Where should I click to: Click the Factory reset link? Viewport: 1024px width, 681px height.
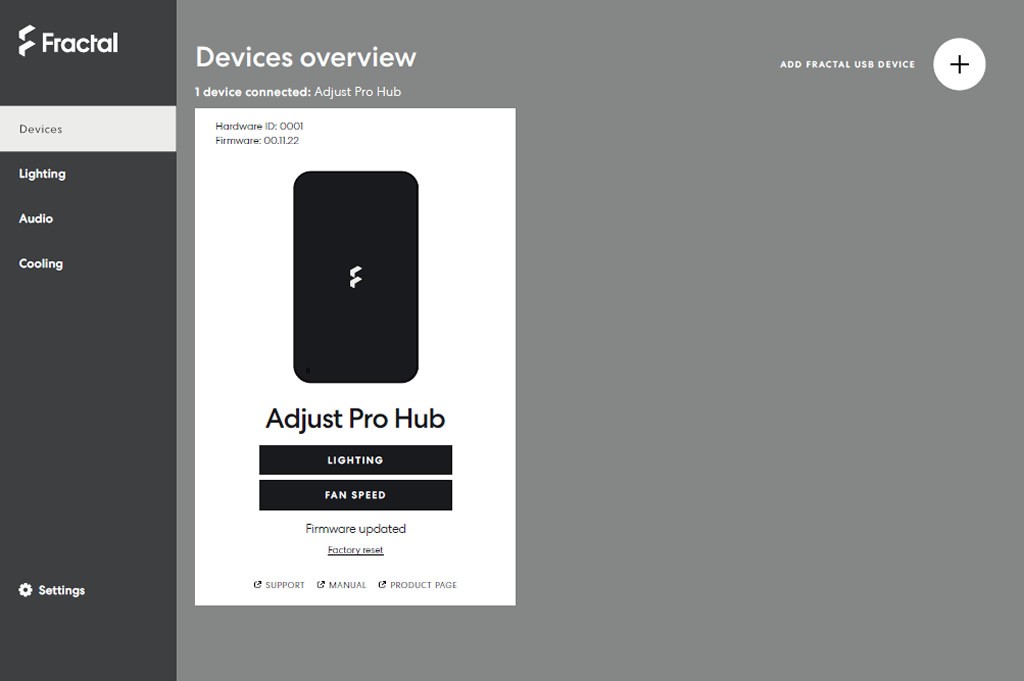point(355,550)
